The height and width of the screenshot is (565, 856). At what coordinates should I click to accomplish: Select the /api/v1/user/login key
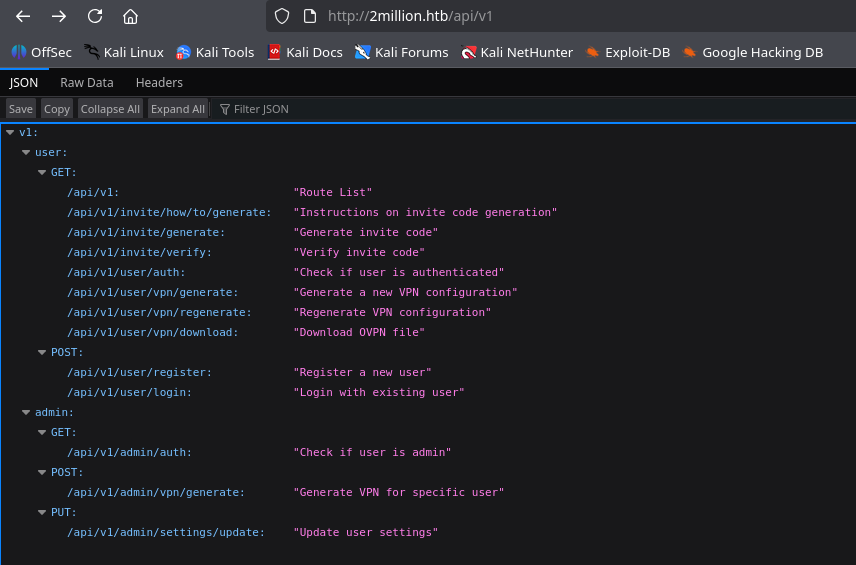point(129,392)
